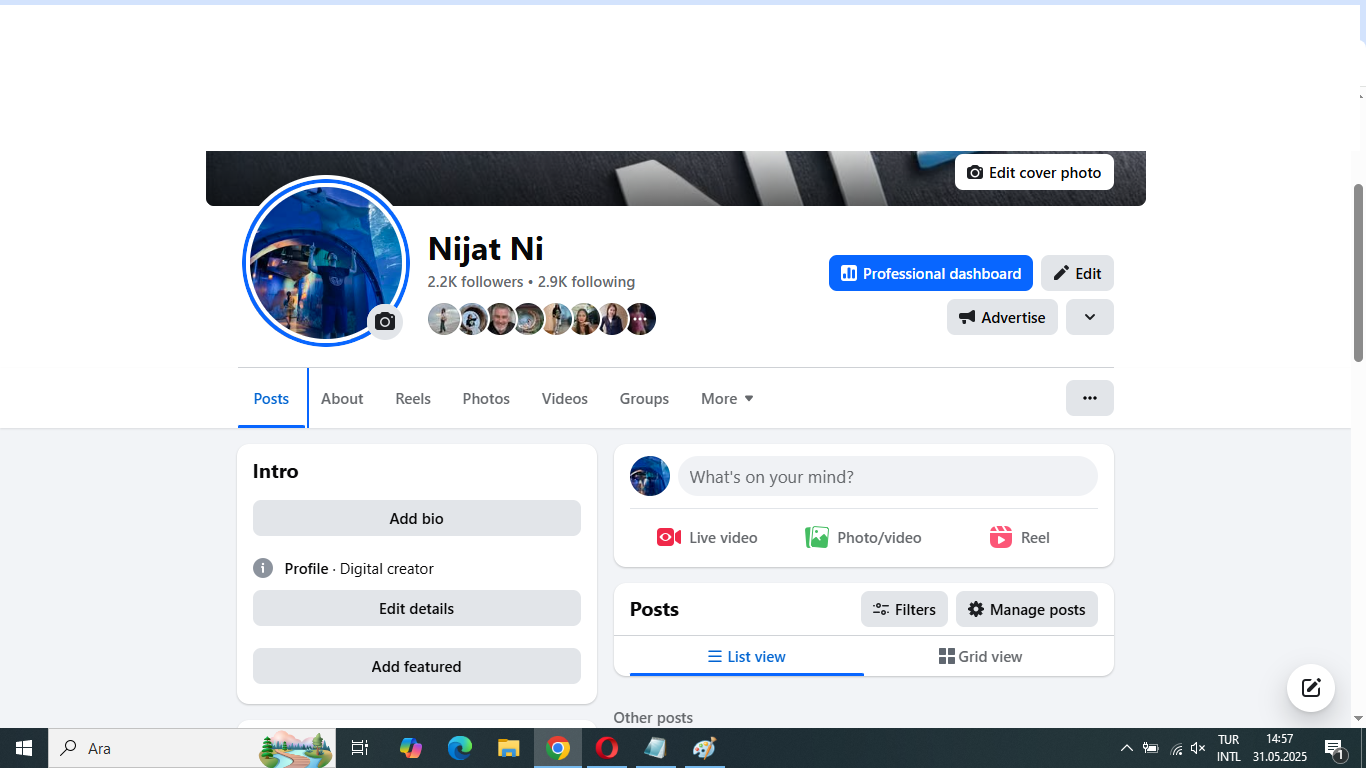This screenshot has width=1366, height=768.
Task: Click the Profile info icon in Intro
Action: pos(263,568)
